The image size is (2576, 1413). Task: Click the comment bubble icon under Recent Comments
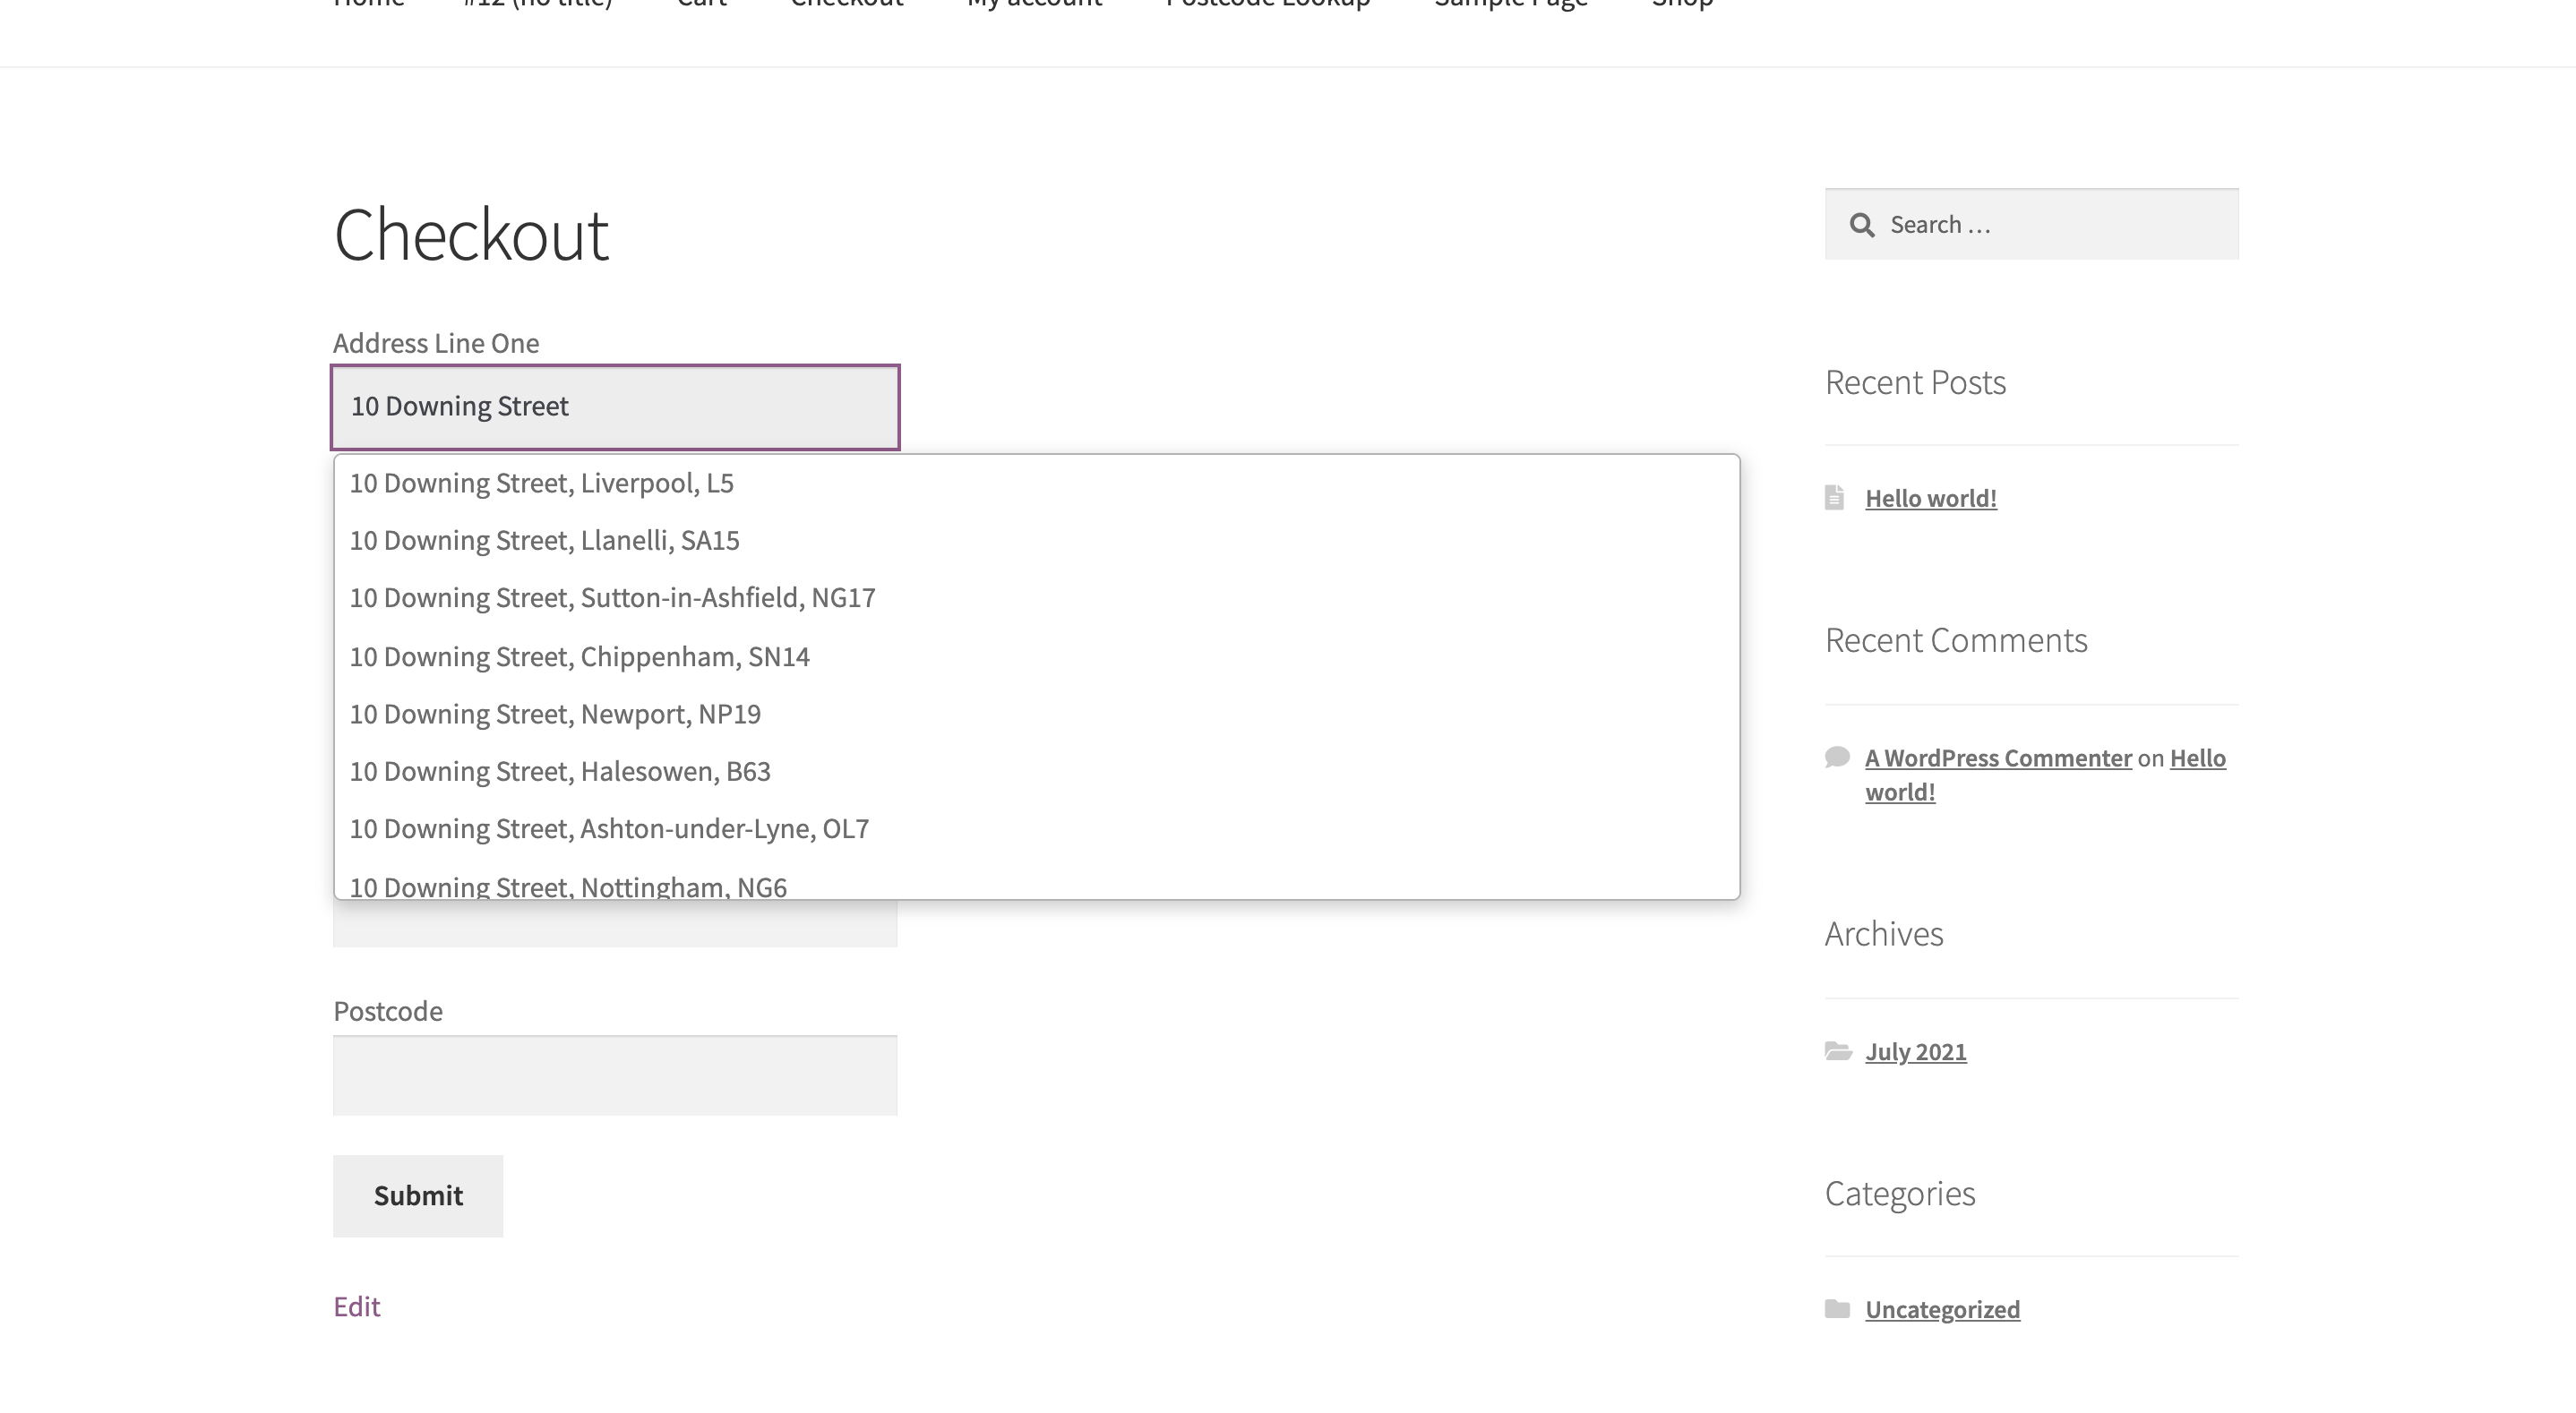(x=1838, y=757)
